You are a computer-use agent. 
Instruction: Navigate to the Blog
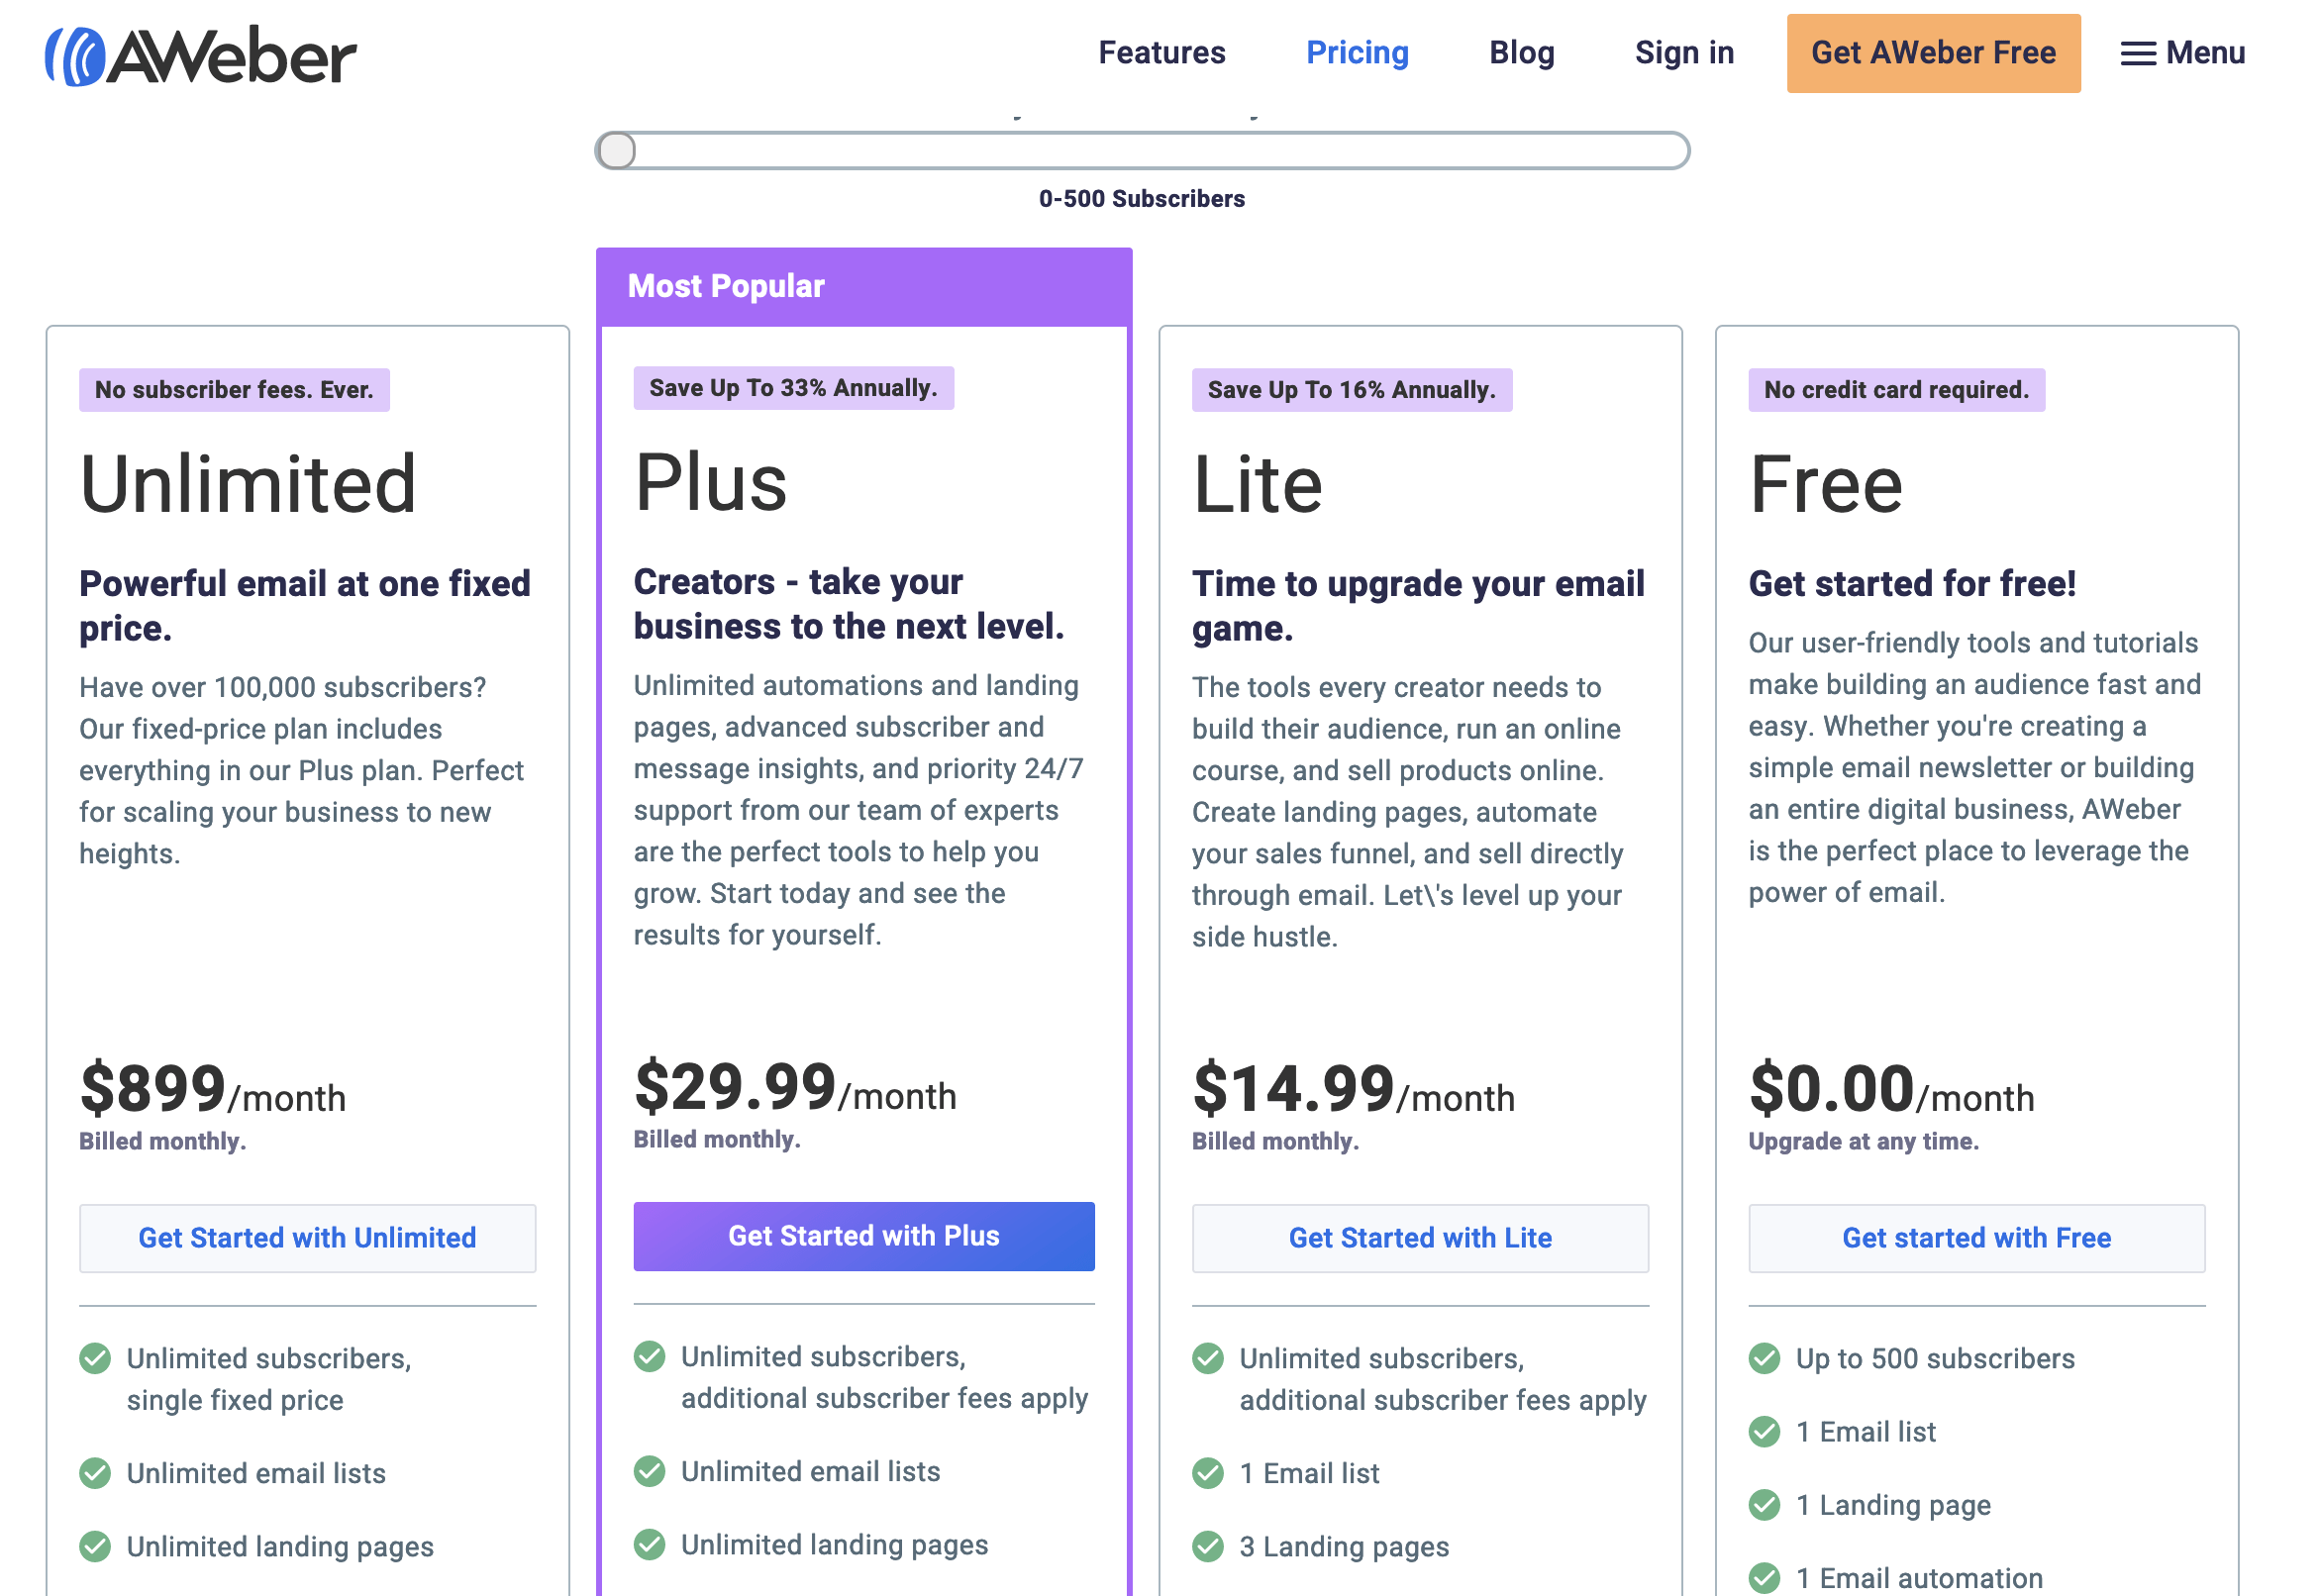tap(1521, 53)
